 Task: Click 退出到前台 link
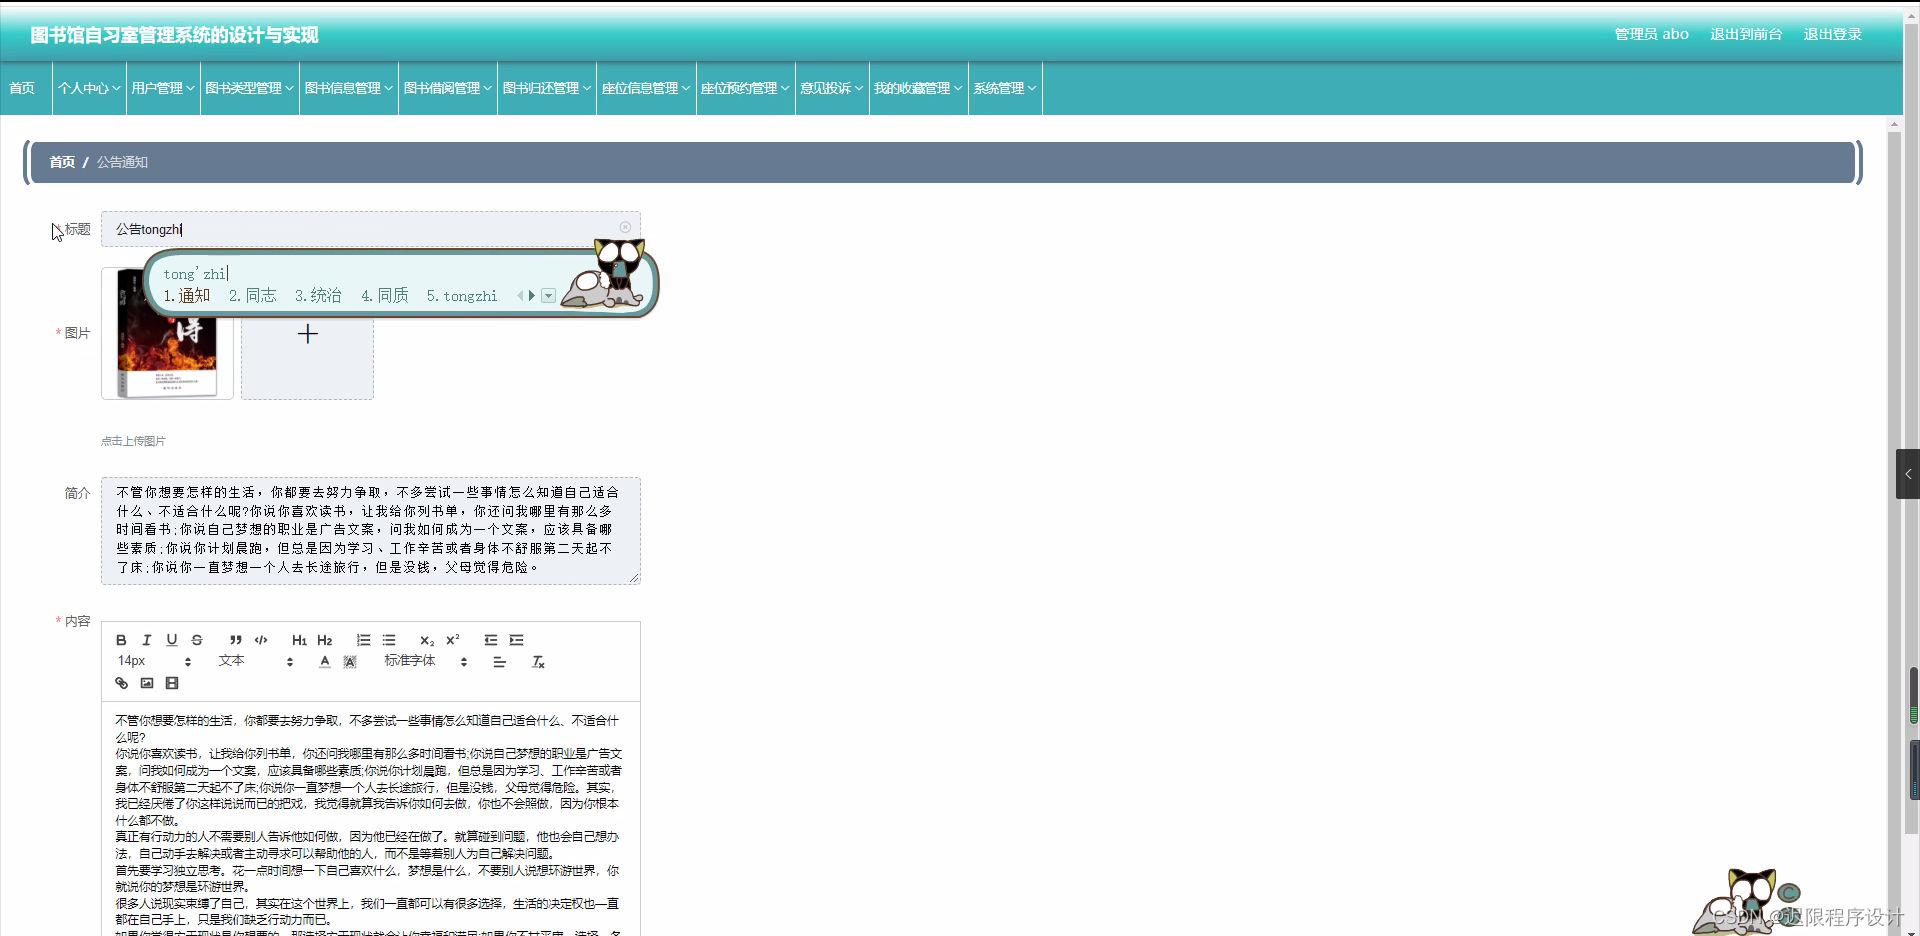(x=1746, y=34)
